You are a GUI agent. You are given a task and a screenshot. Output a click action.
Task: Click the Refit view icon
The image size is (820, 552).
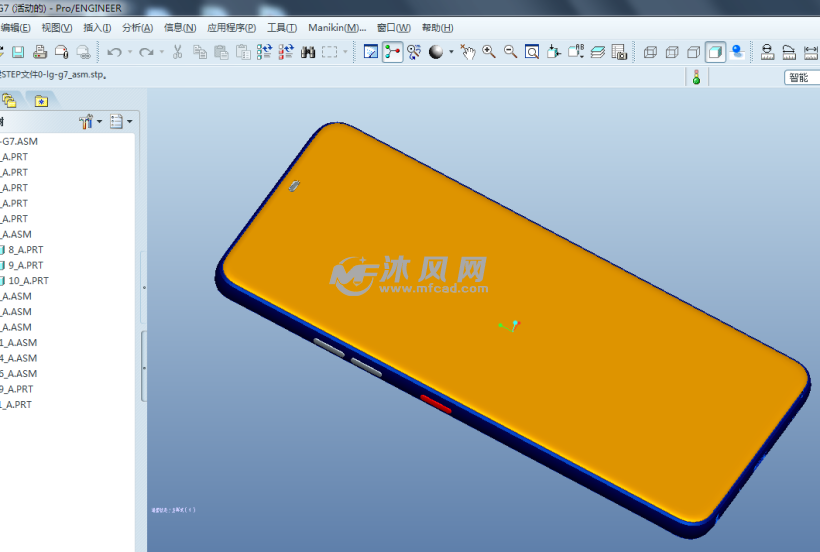(532, 52)
